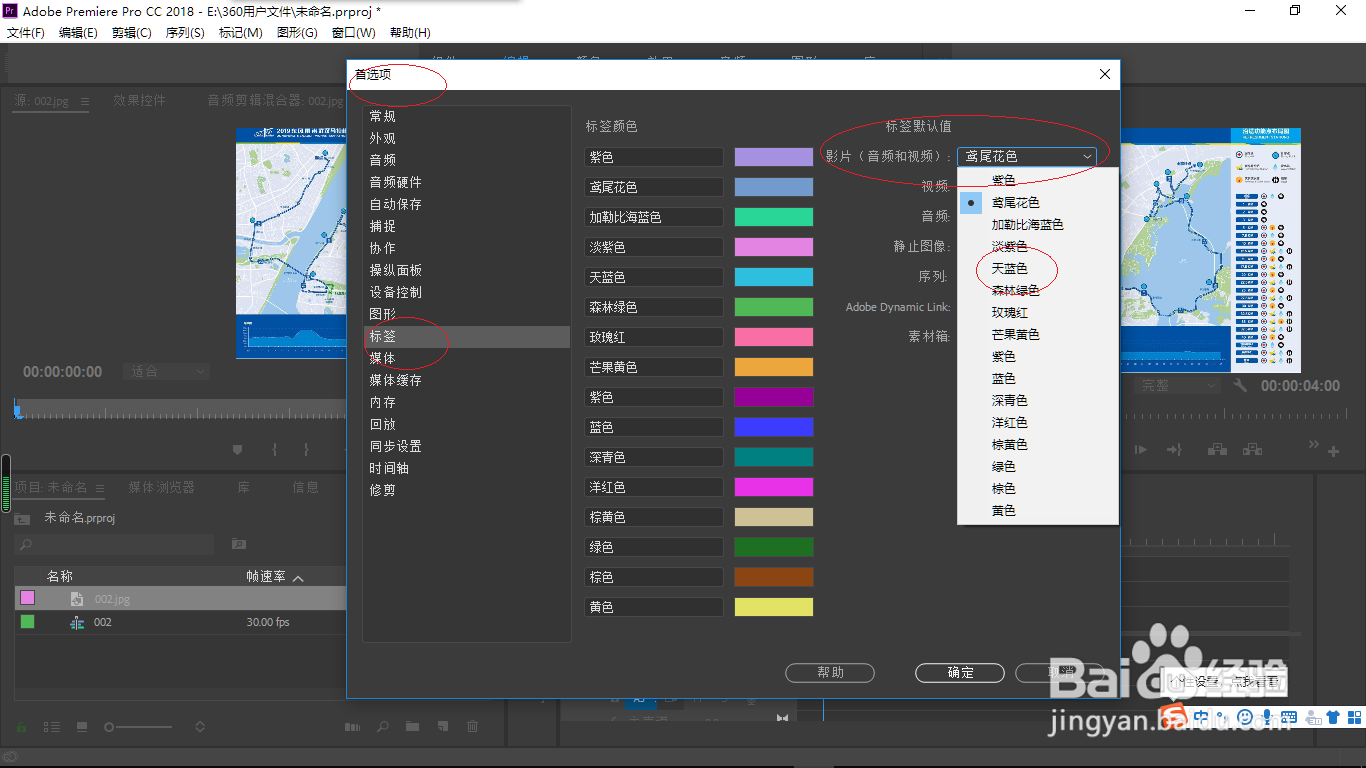Click the pink label box of 002.jpg
This screenshot has height=768, width=1366.
[x=28, y=598]
